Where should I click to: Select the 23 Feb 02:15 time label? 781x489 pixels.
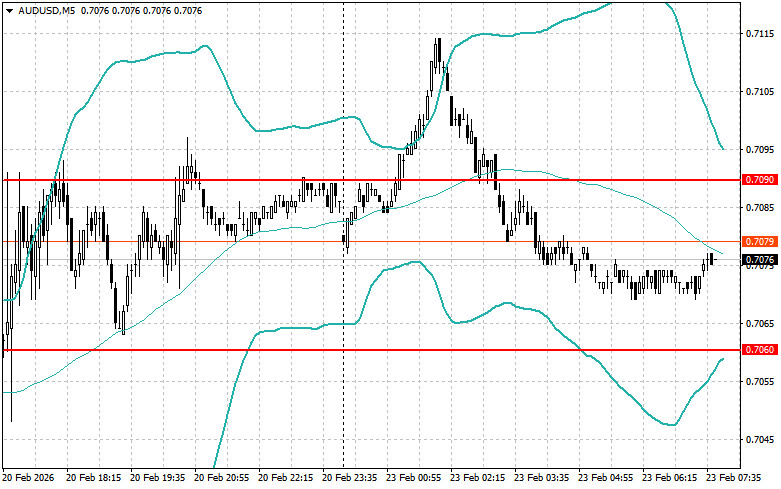pyautogui.click(x=478, y=478)
